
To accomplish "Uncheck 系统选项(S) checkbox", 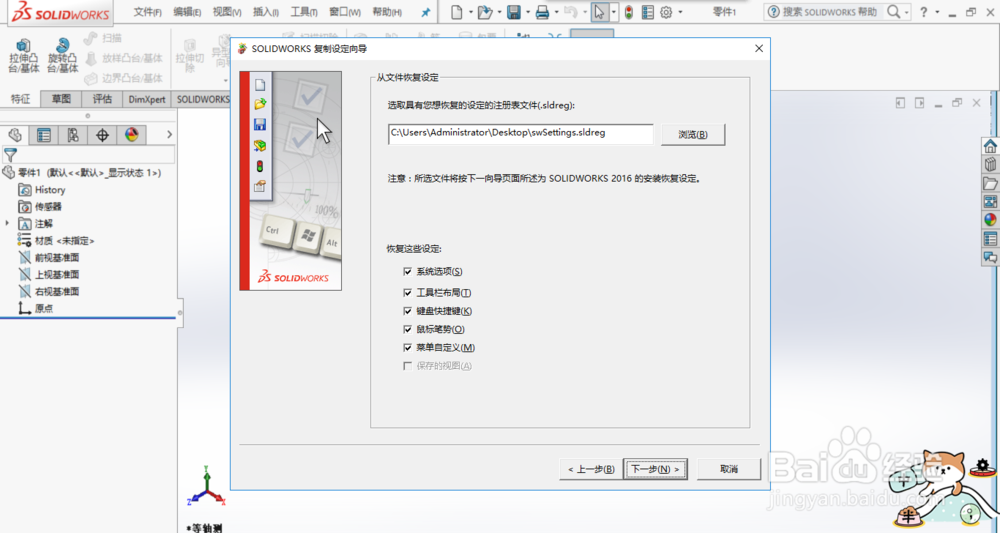I will [408, 272].
